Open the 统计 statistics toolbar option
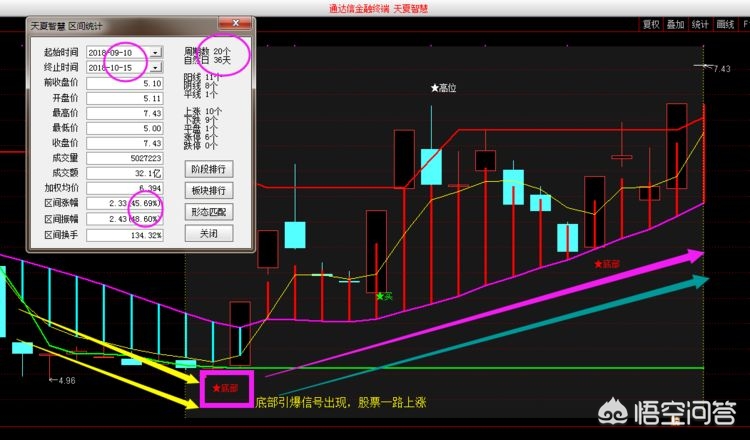The height and width of the screenshot is (440, 750). pos(700,24)
